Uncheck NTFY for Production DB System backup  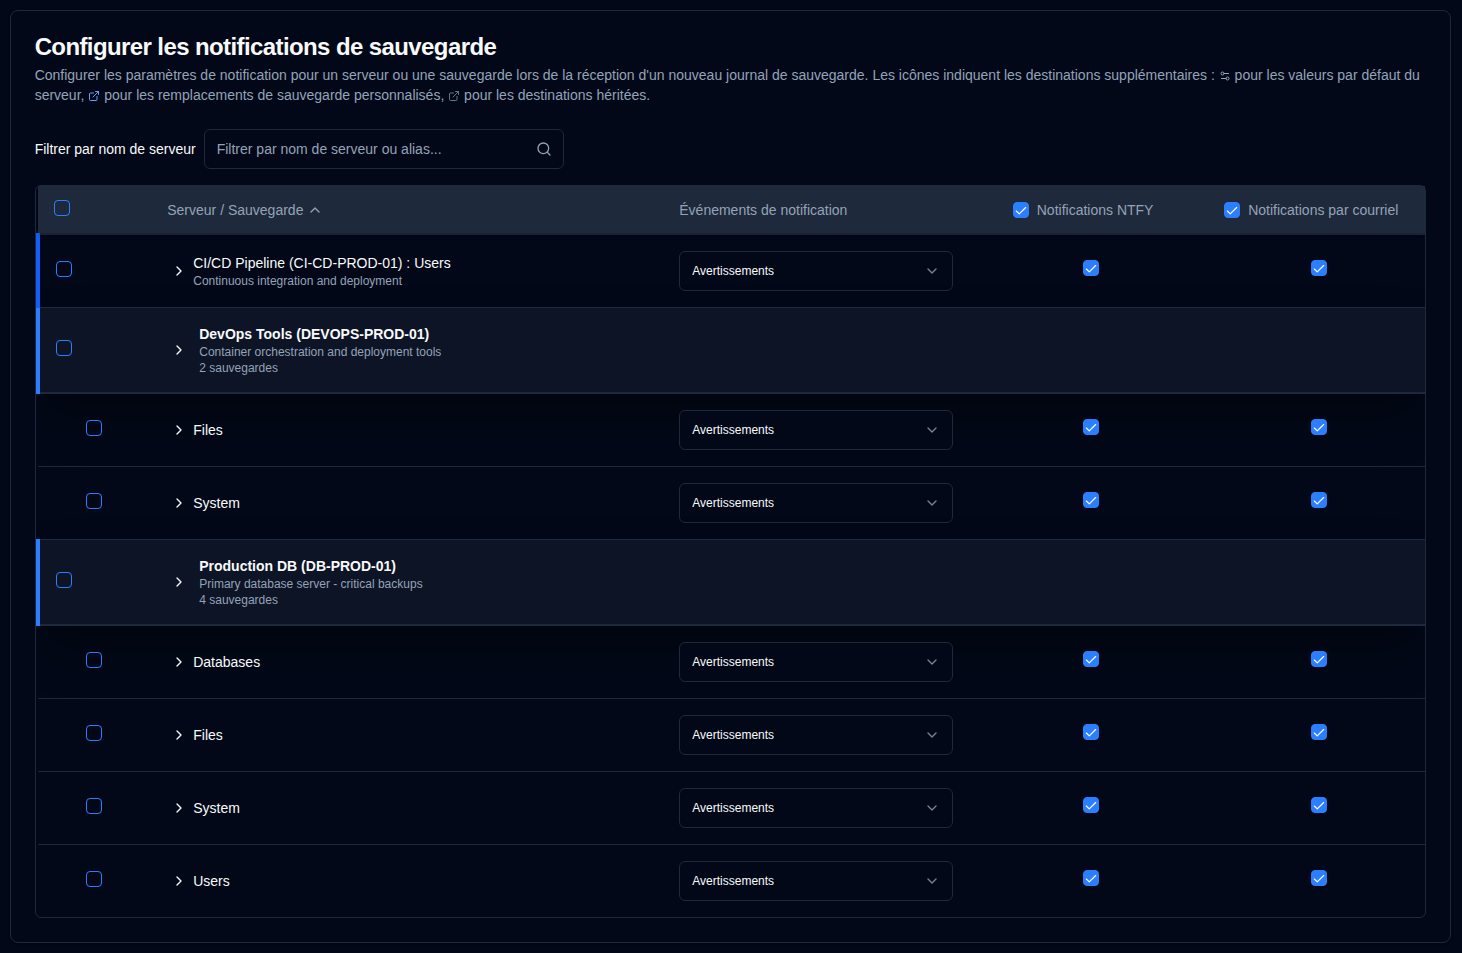(1091, 805)
